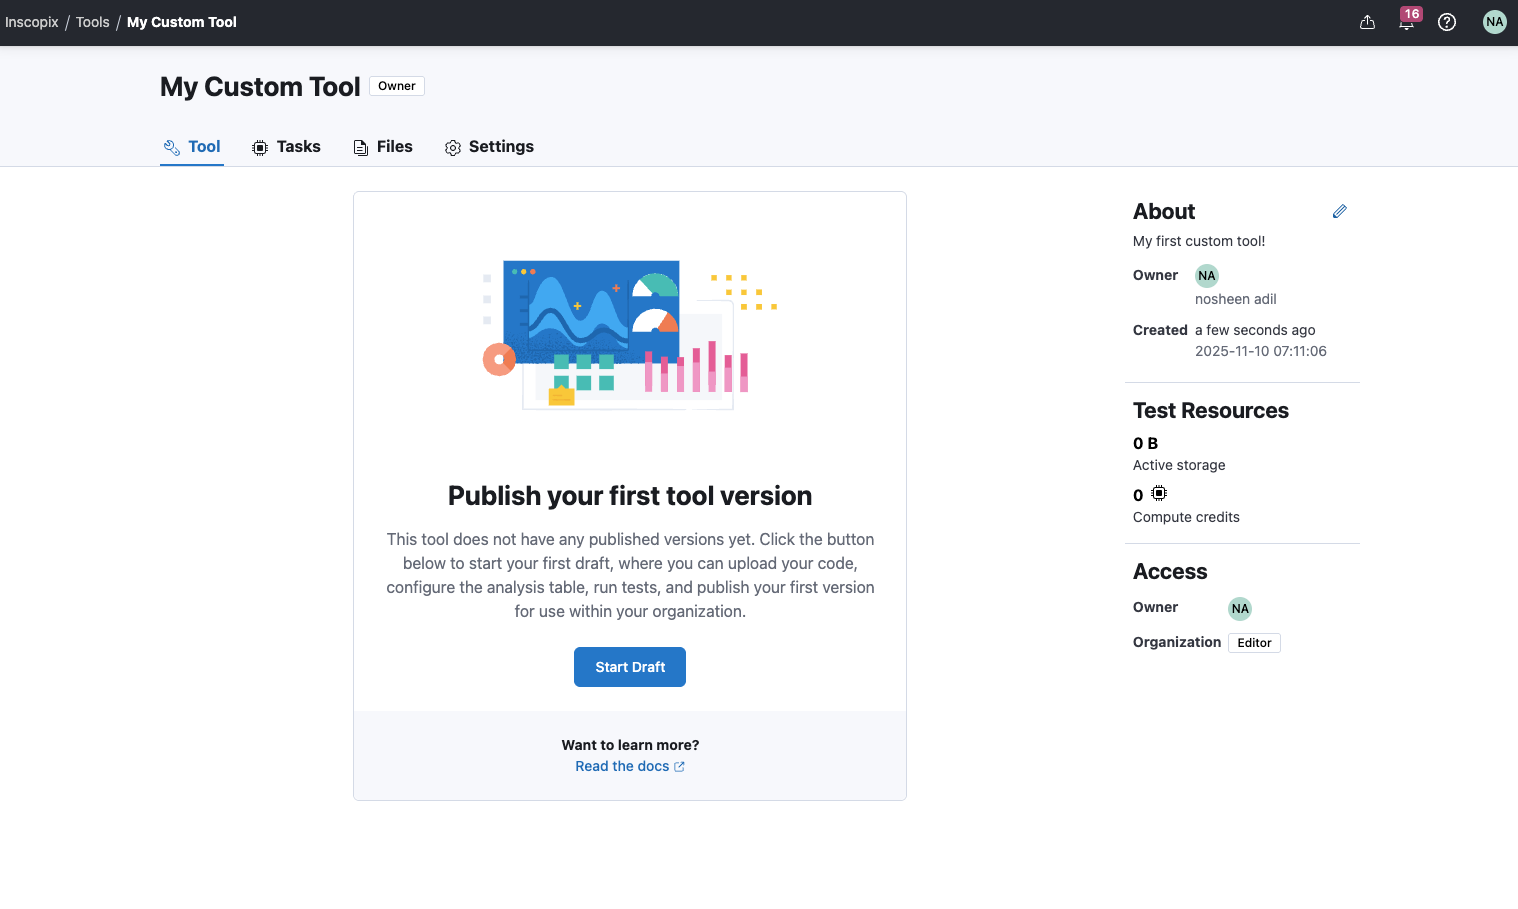1518x909 pixels.
Task: Open the help question mark icon
Action: [1446, 22]
